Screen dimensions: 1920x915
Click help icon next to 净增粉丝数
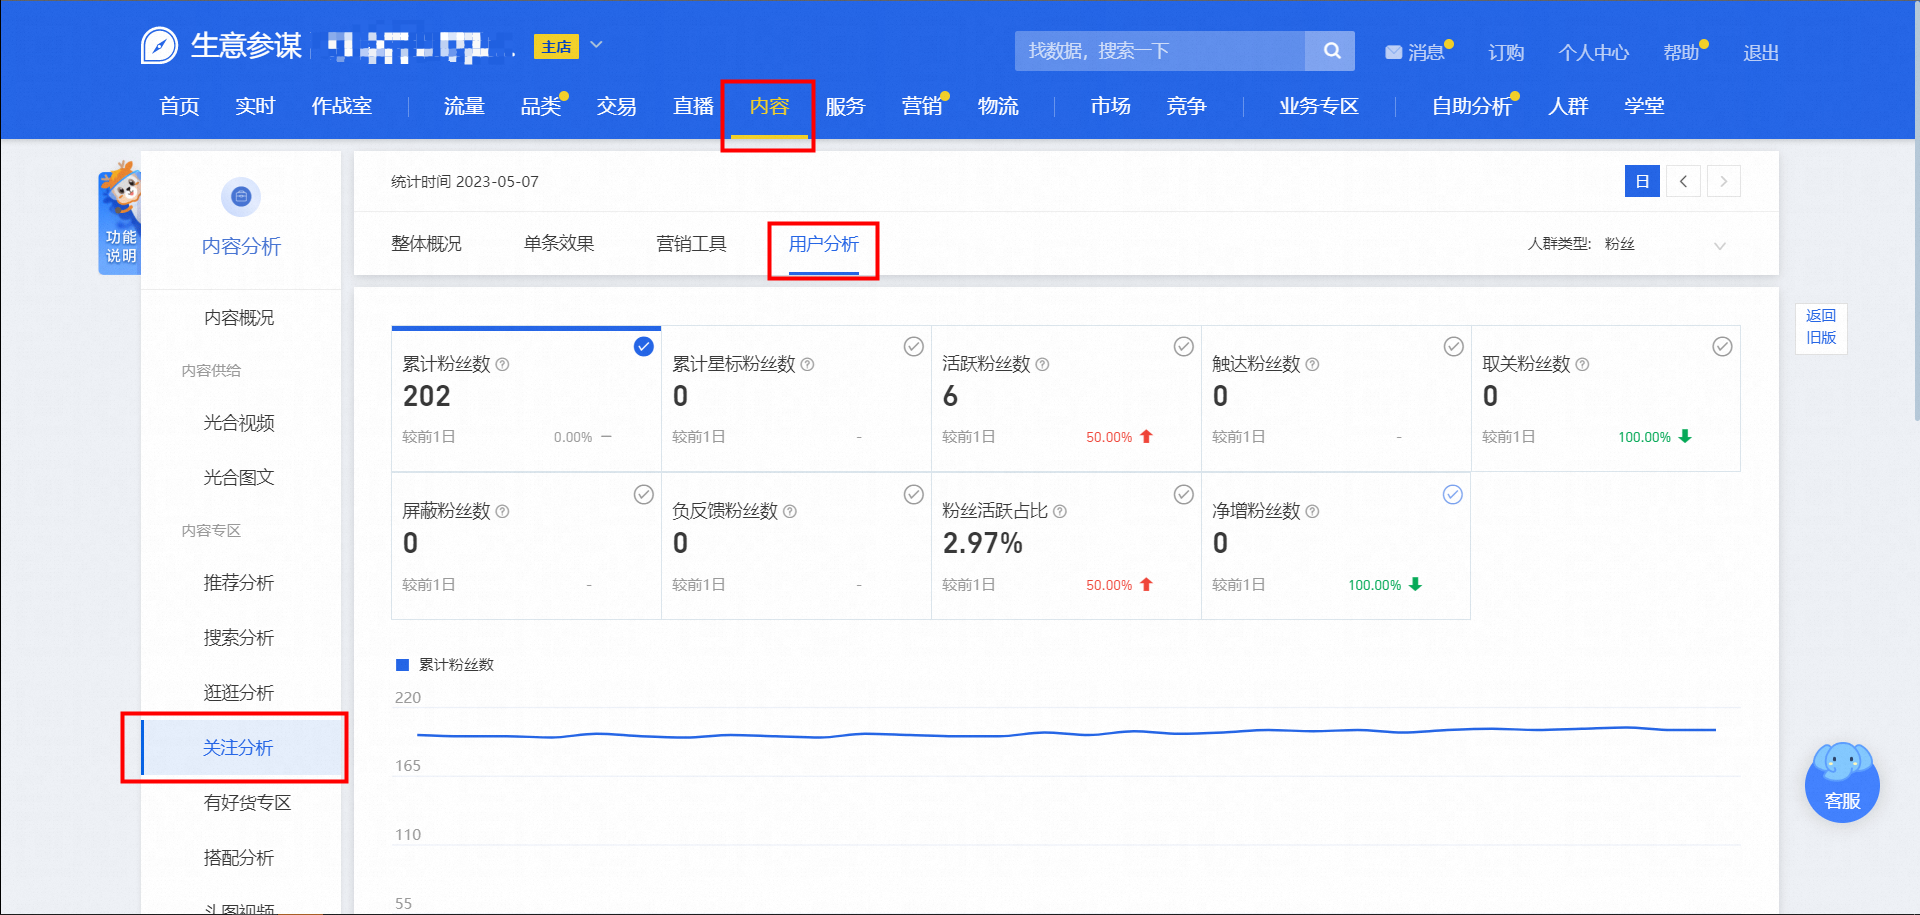pyautogui.click(x=1312, y=512)
